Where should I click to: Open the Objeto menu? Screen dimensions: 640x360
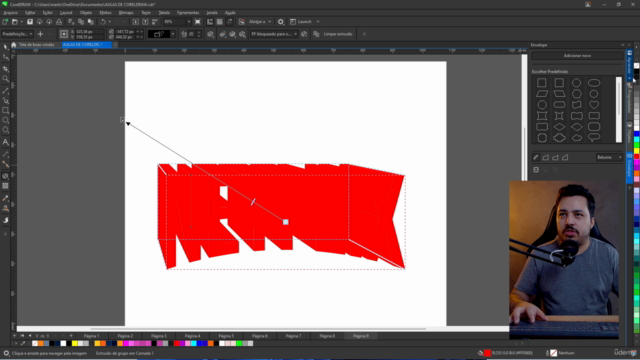pos(86,13)
